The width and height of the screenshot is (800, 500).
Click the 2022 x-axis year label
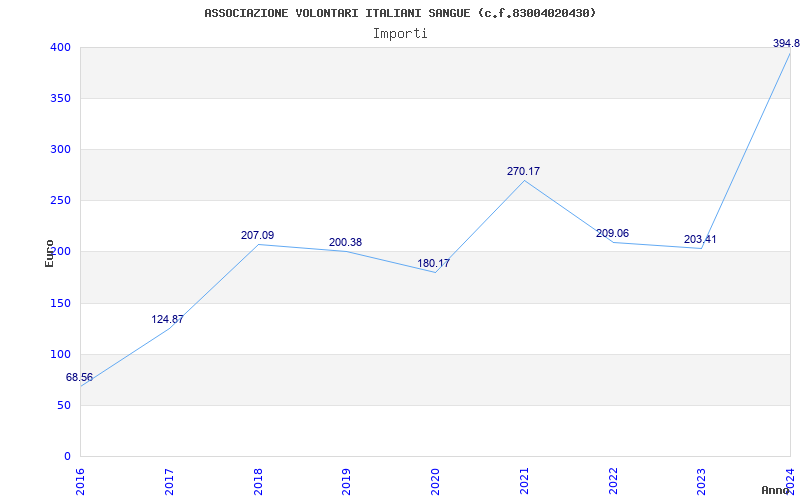point(613,481)
